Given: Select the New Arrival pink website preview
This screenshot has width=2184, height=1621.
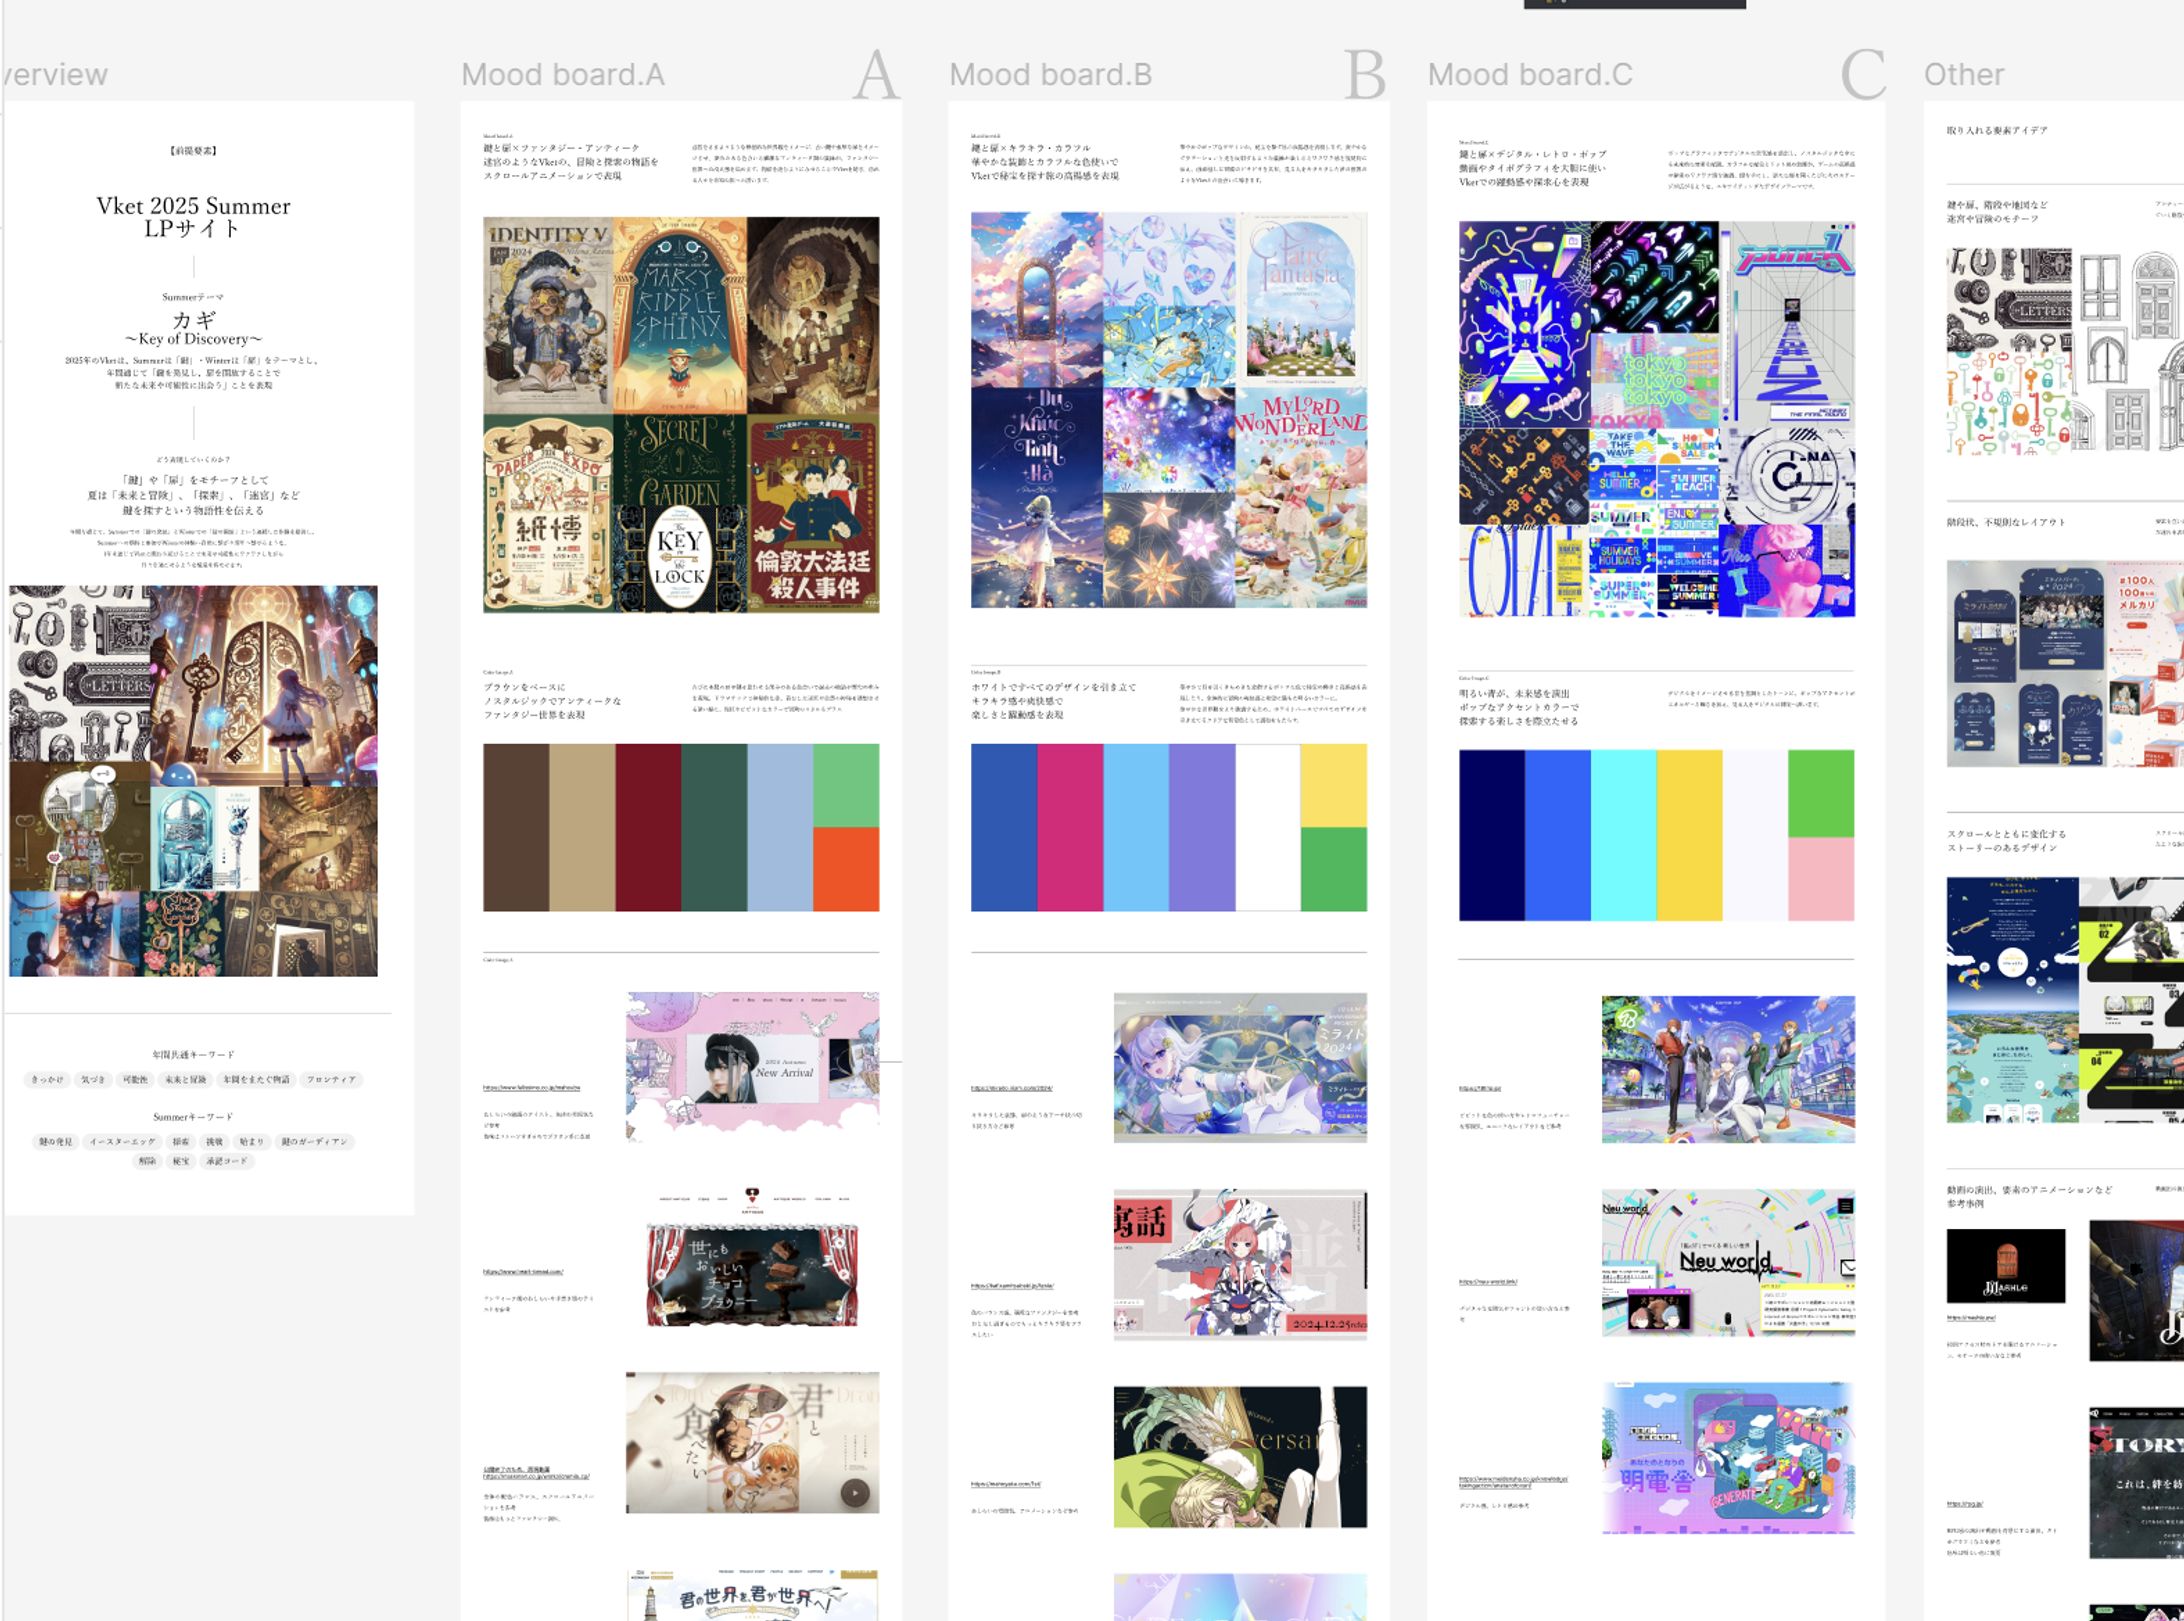Looking at the screenshot, I should click(x=753, y=1067).
